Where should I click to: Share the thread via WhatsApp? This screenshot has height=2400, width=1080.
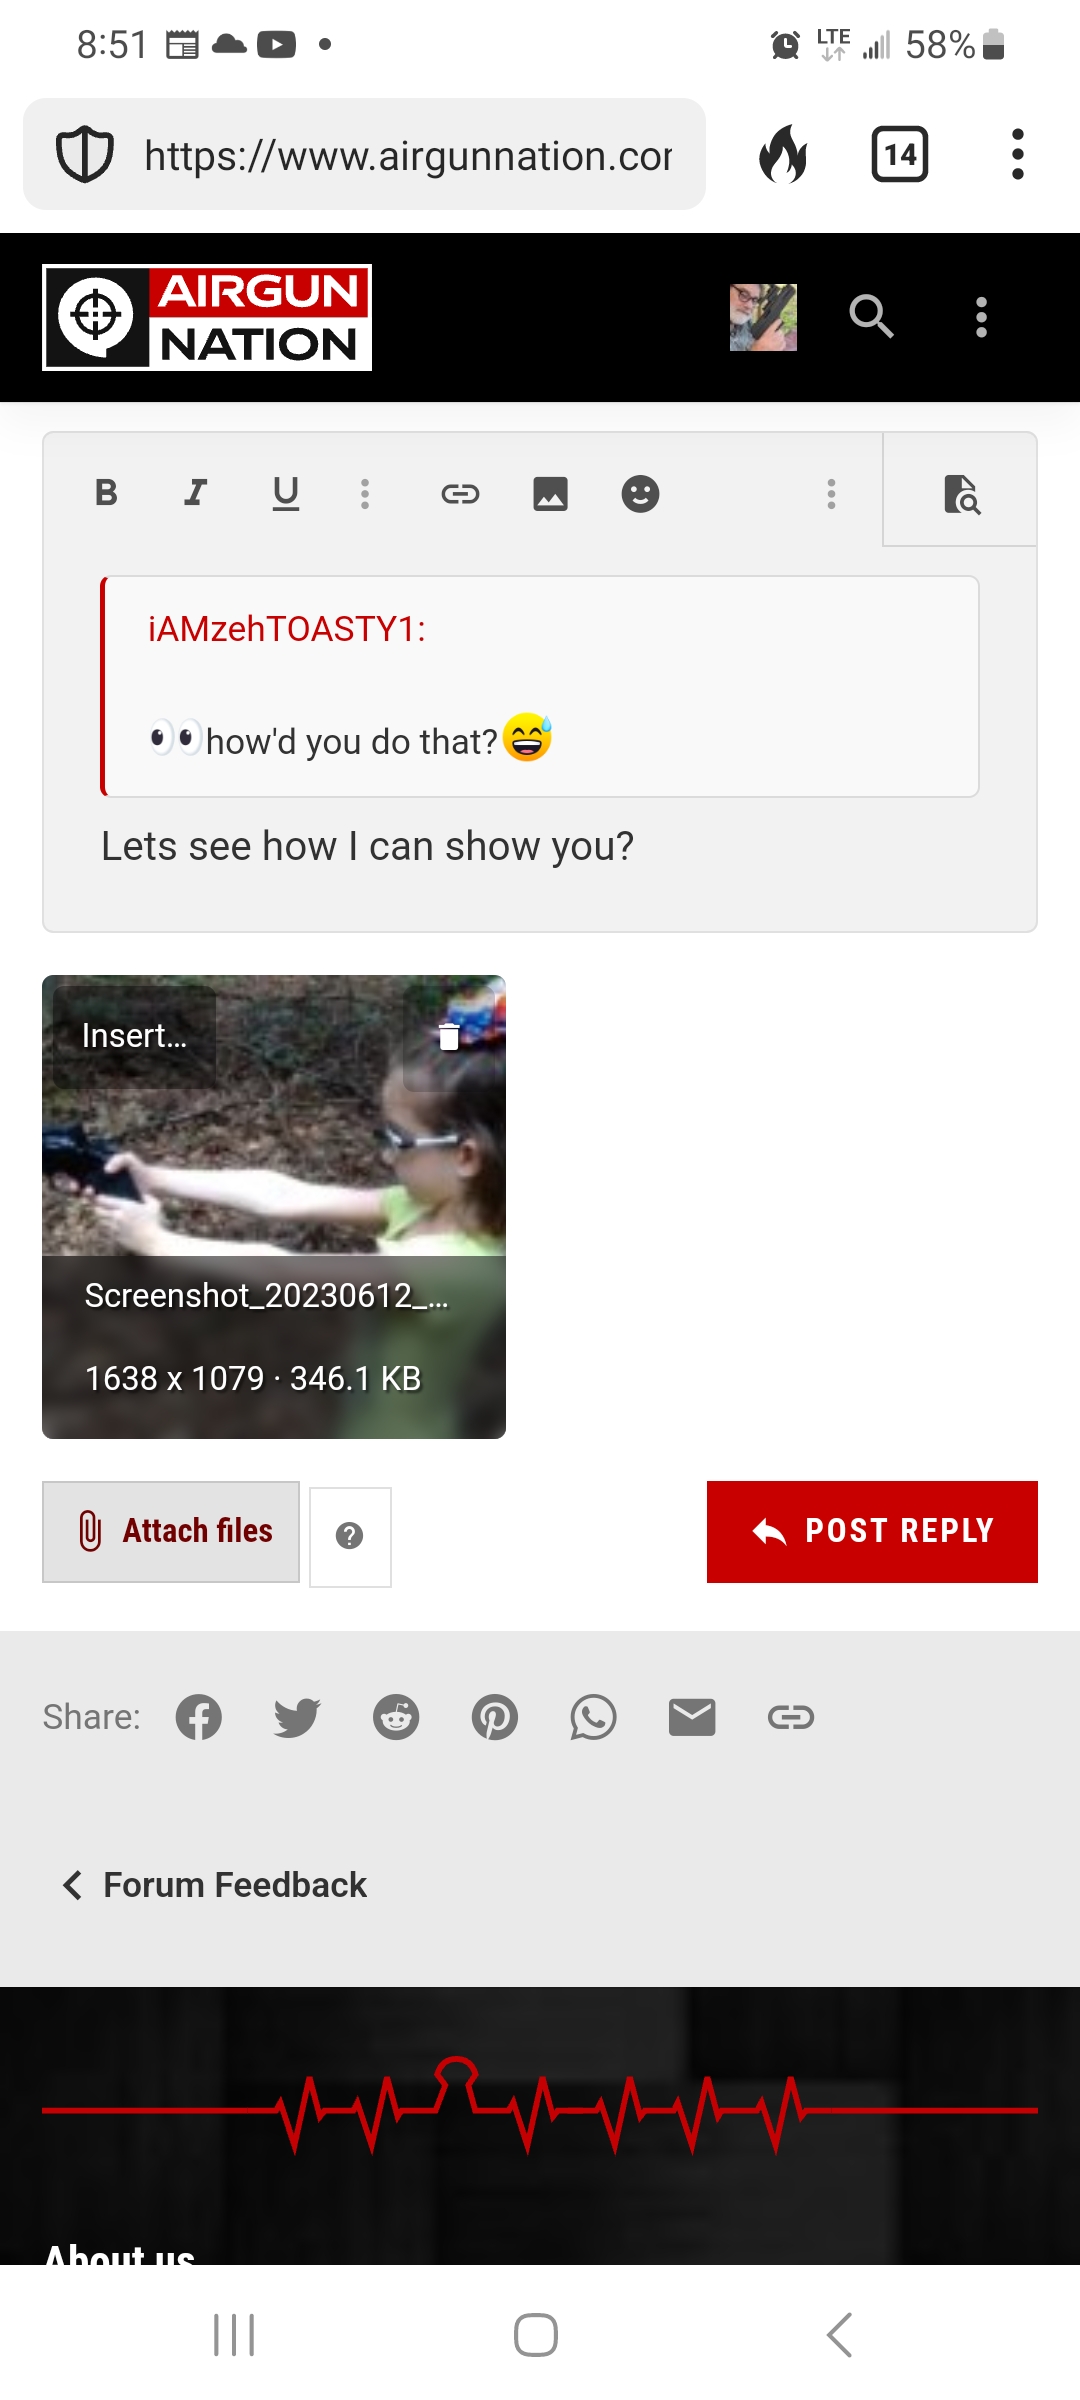coord(593,1717)
